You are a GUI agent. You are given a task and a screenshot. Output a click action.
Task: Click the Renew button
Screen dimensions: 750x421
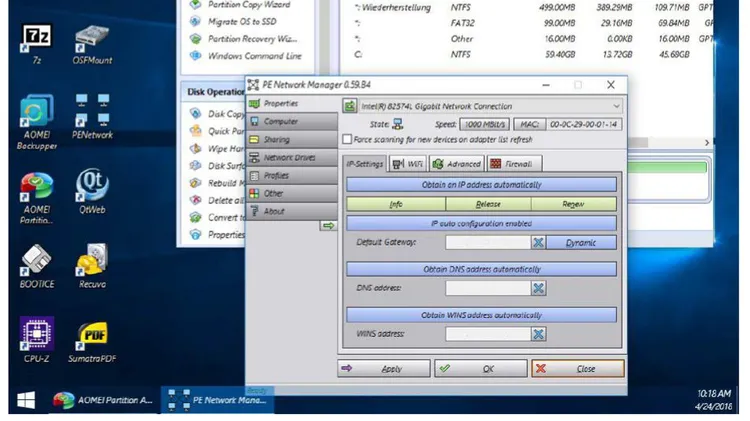click(x=574, y=204)
